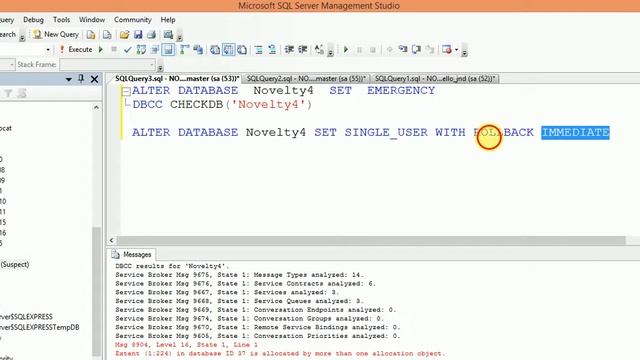Click the Open File folder icon
The image size is (640, 360).
click(124, 35)
